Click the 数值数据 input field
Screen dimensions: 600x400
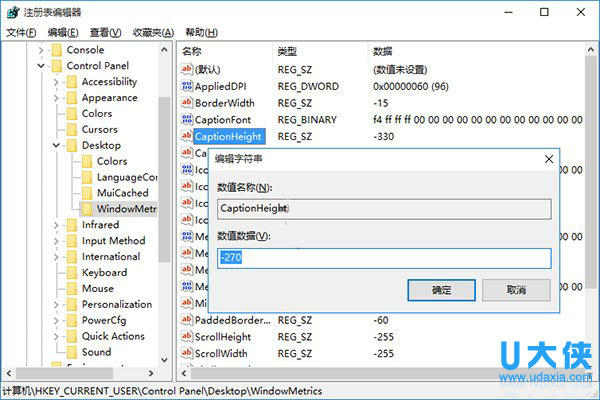point(384,258)
